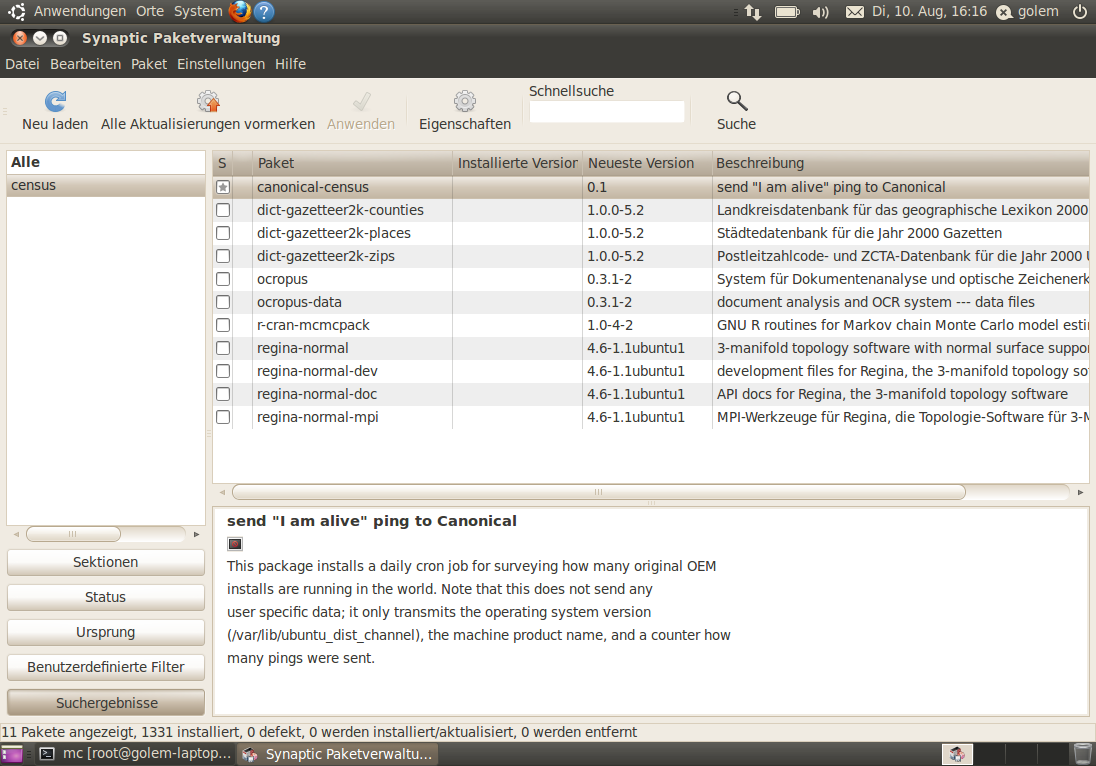Open the golem user session menu
Screen dimensions: 1096x766
1028,12
